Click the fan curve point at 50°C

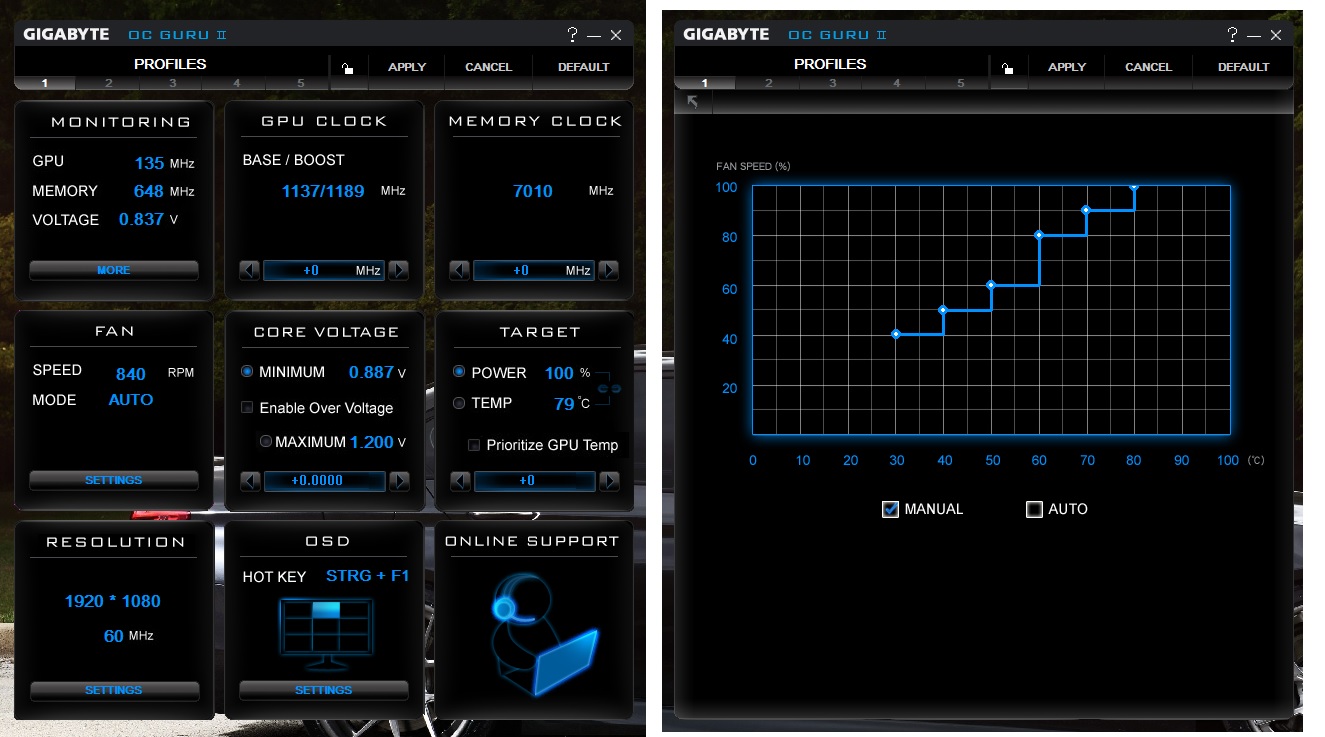coord(991,285)
